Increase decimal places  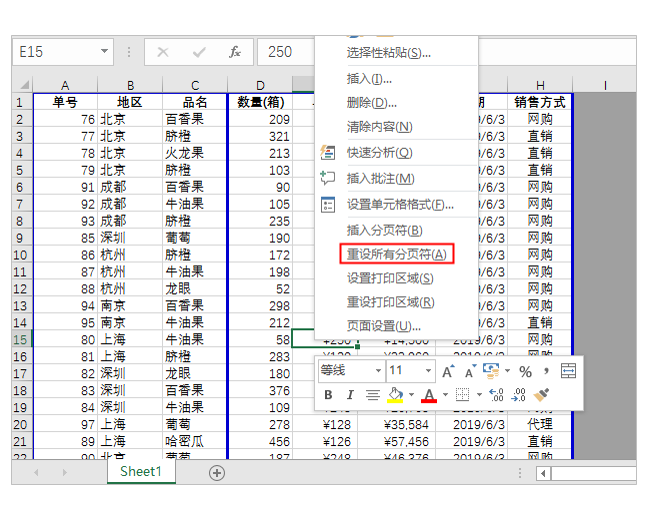pyautogui.click(x=496, y=394)
